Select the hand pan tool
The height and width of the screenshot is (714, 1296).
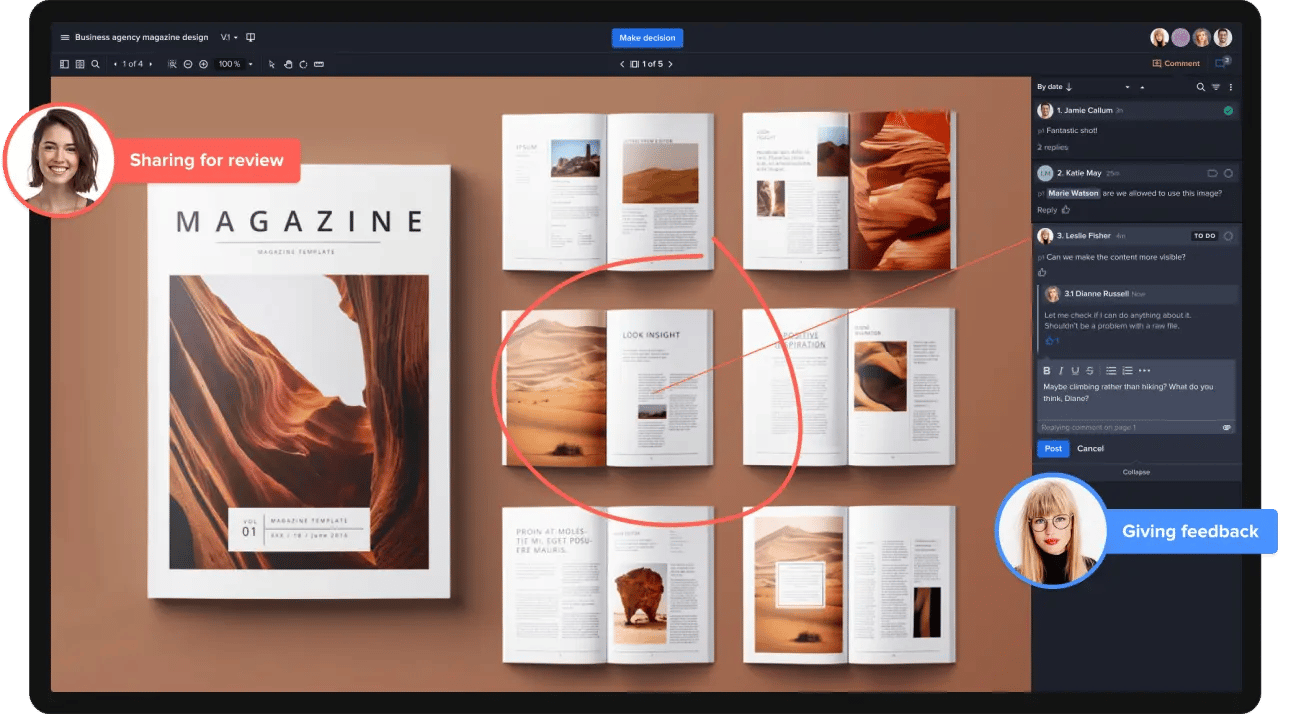[x=288, y=64]
